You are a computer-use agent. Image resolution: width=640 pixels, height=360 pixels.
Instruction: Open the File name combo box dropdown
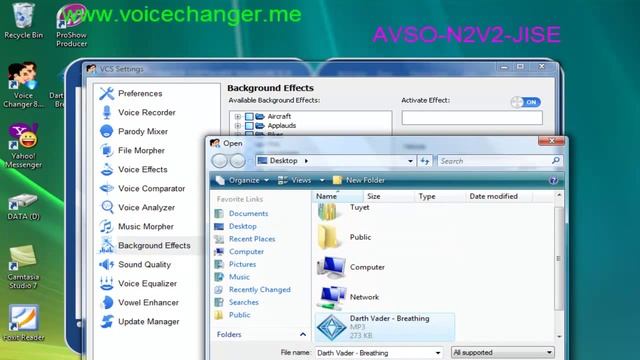pos(438,353)
